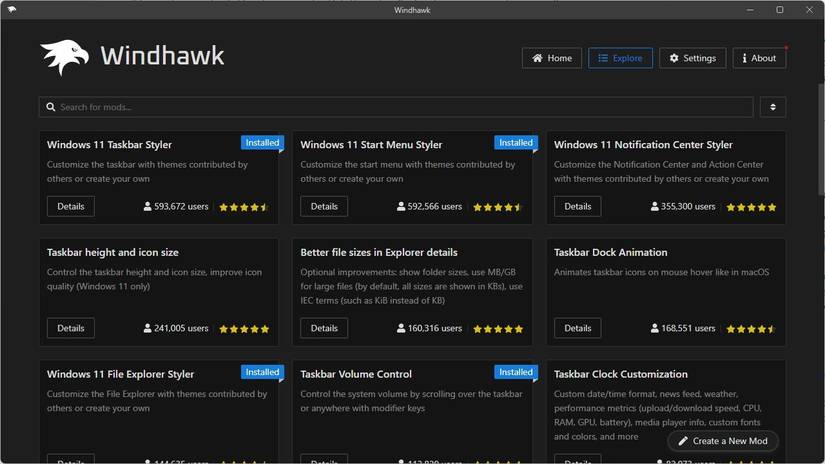Screen dimensions: 825x464
Task: Click user icon beside 160,316 users
Action: (x=401, y=328)
